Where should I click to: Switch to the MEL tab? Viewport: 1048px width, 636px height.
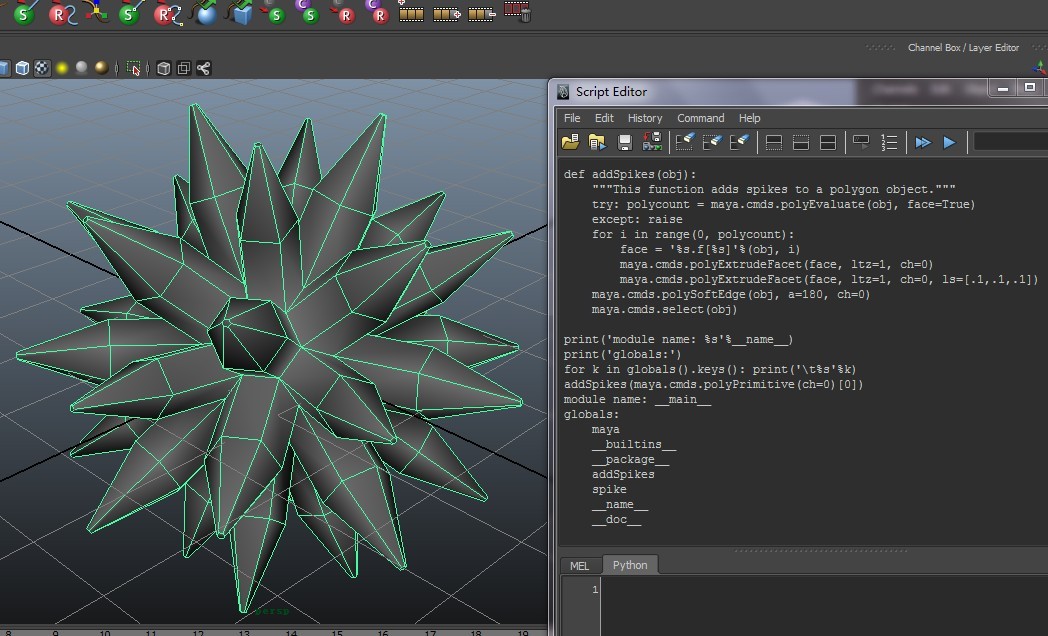click(580, 565)
